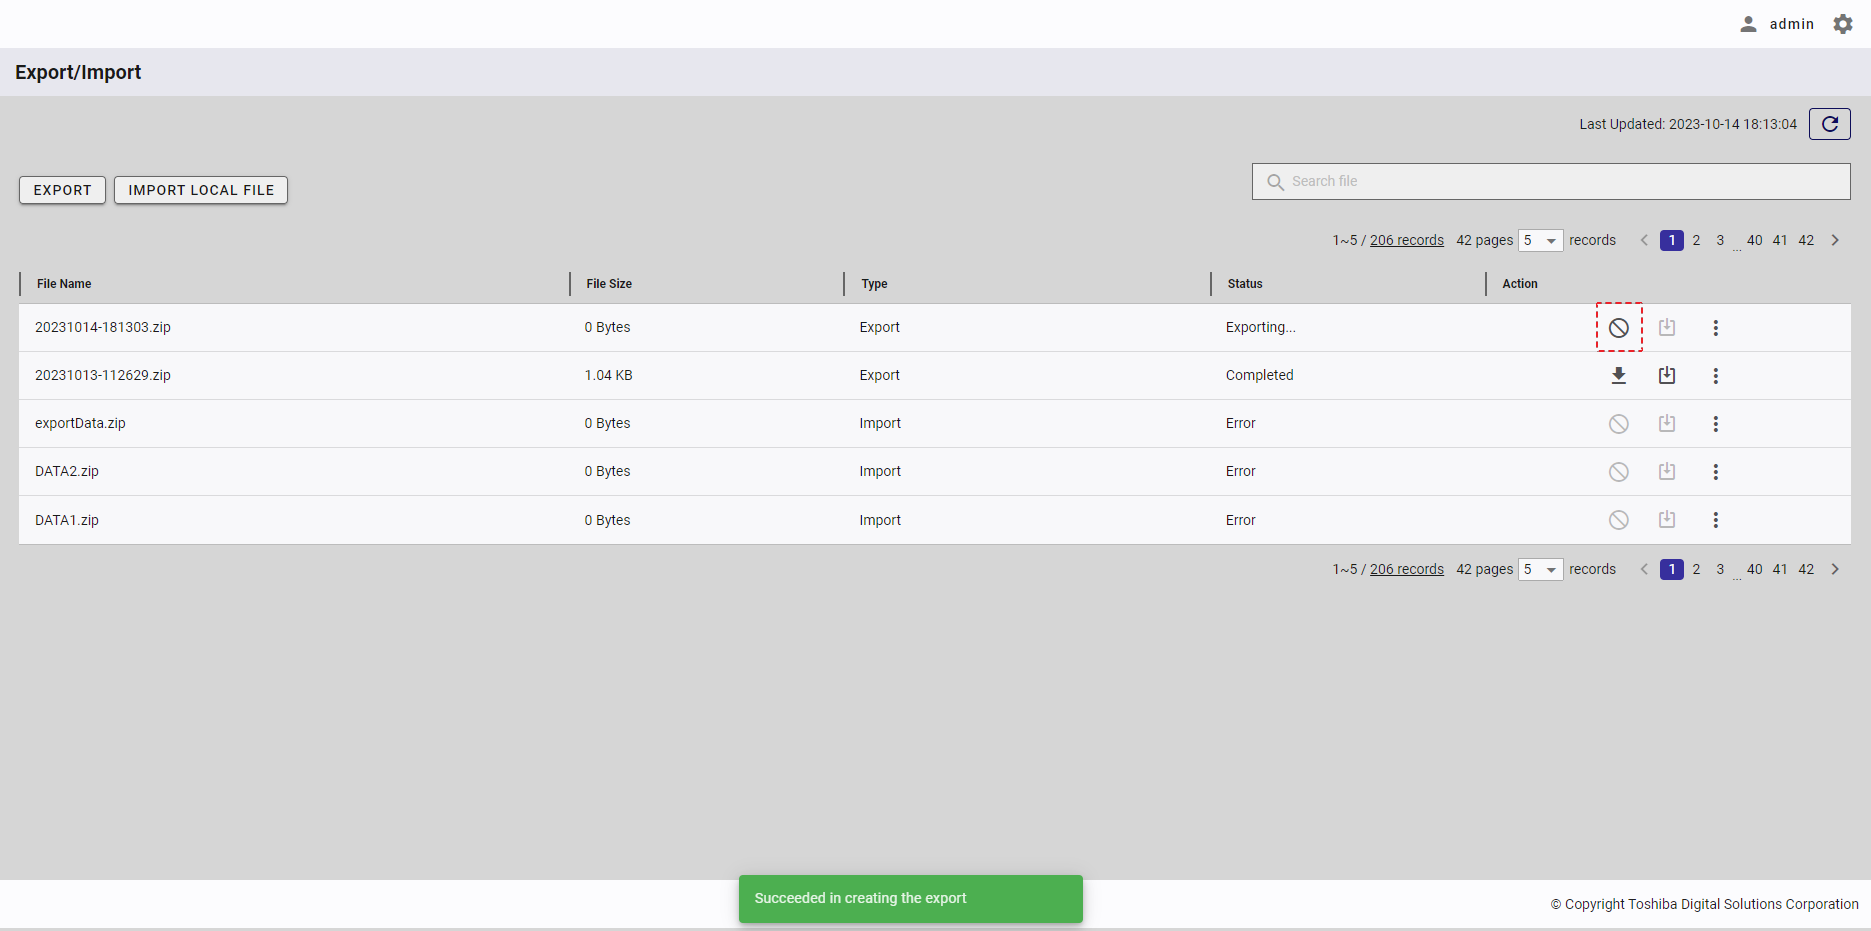Sort by File Name column header
Screen dimensions: 1871x931
[64, 284]
